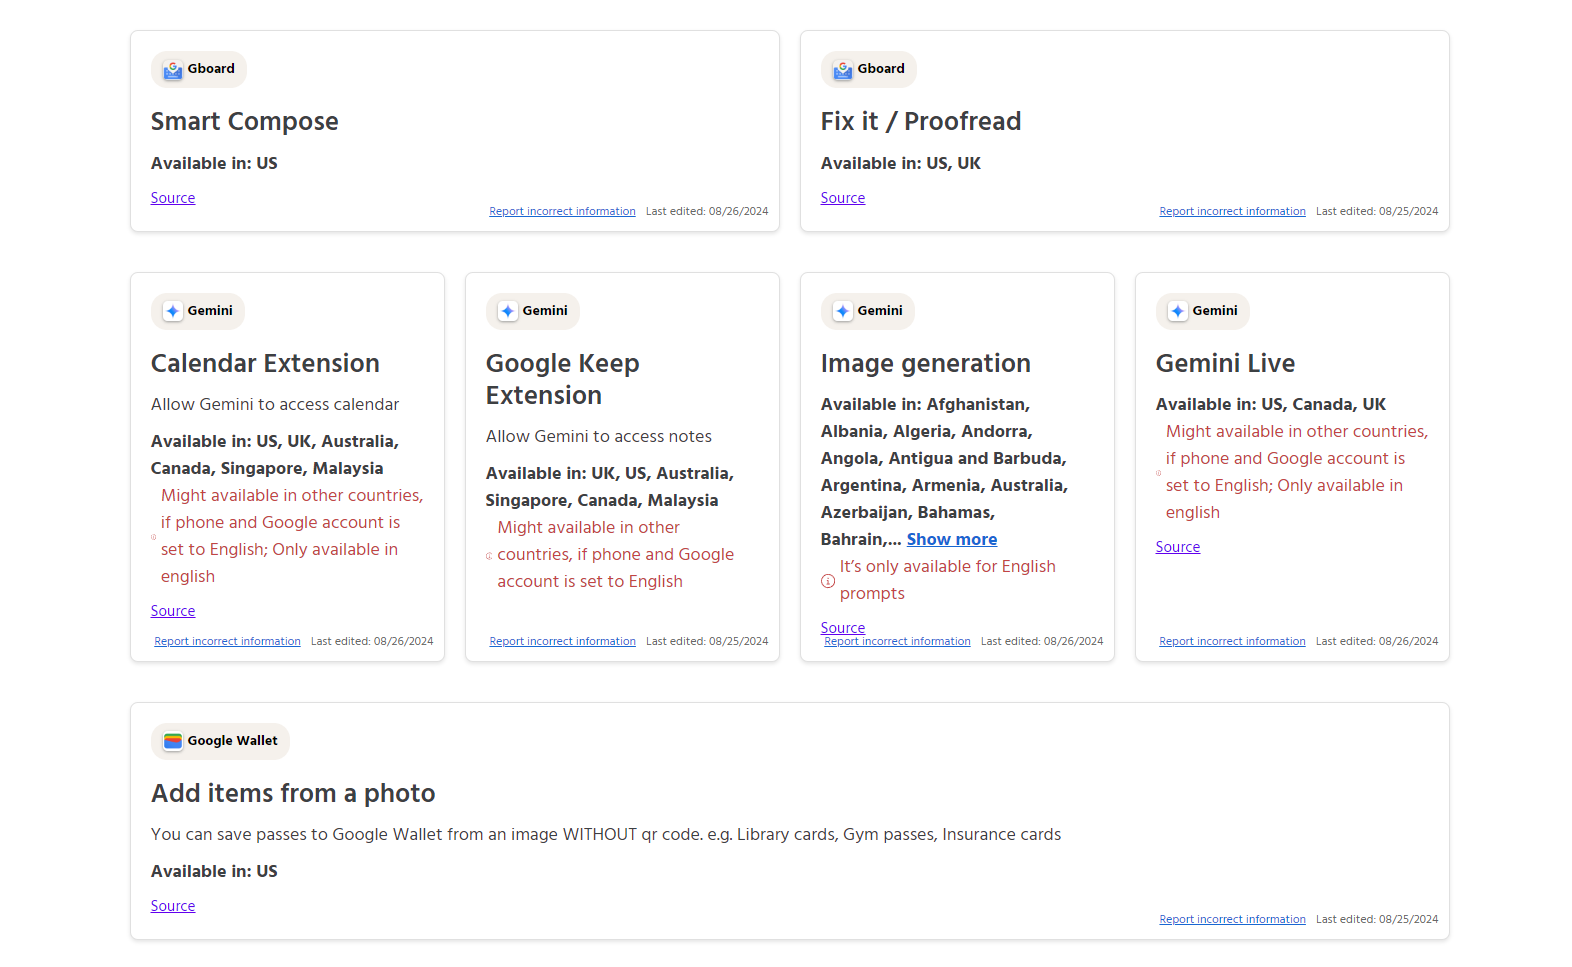This screenshot has height=967, width=1572.
Task: Click the Google Wallet icon badge
Action: [x=173, y=741]
